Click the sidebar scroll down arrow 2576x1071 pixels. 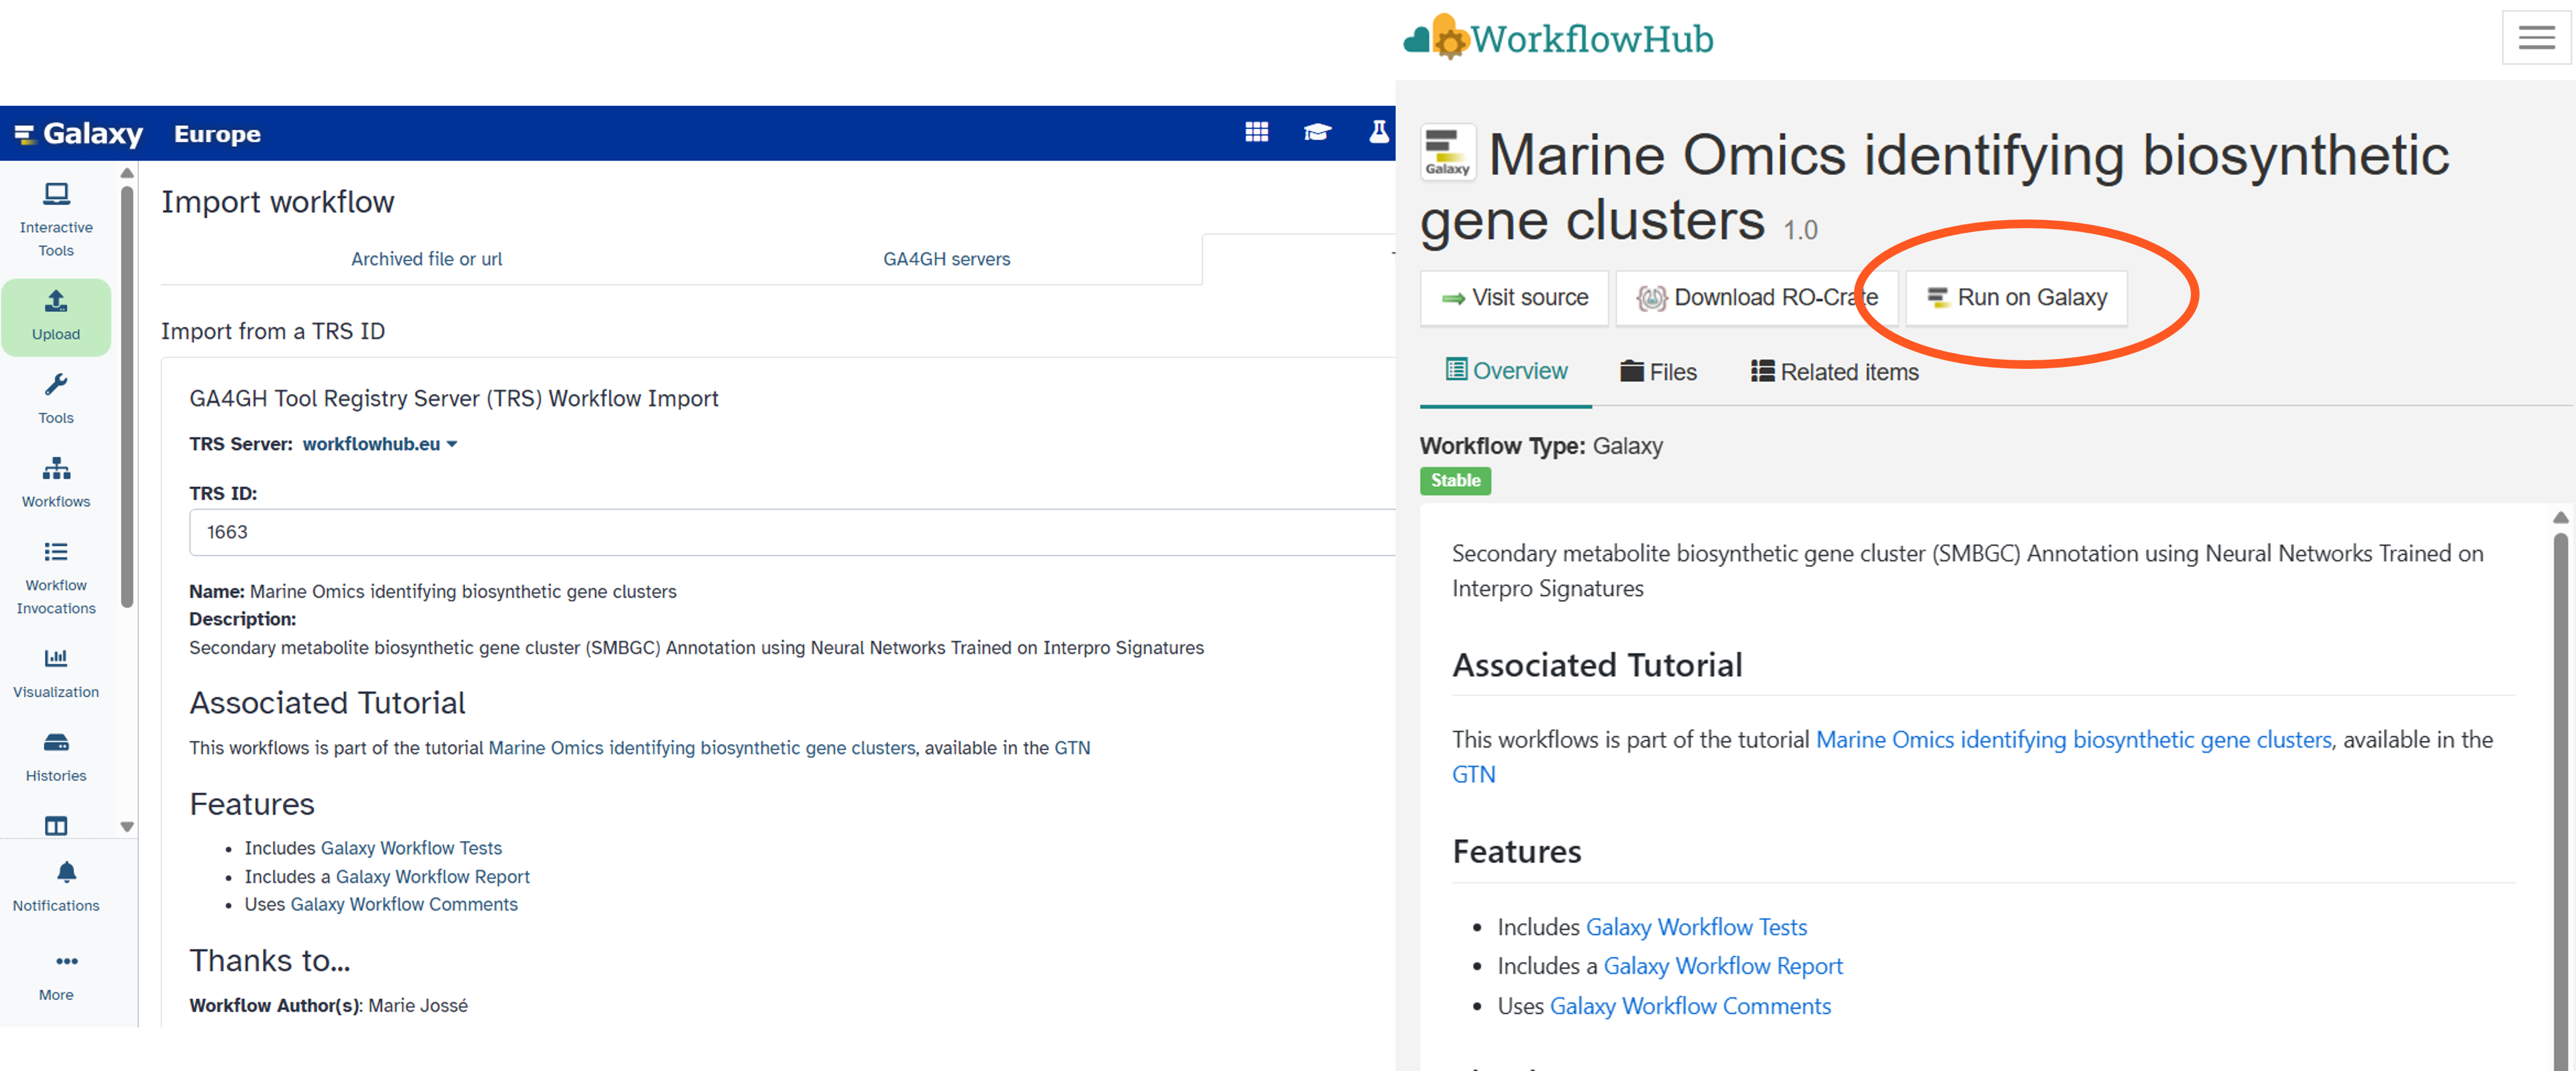tap(127, 827)
